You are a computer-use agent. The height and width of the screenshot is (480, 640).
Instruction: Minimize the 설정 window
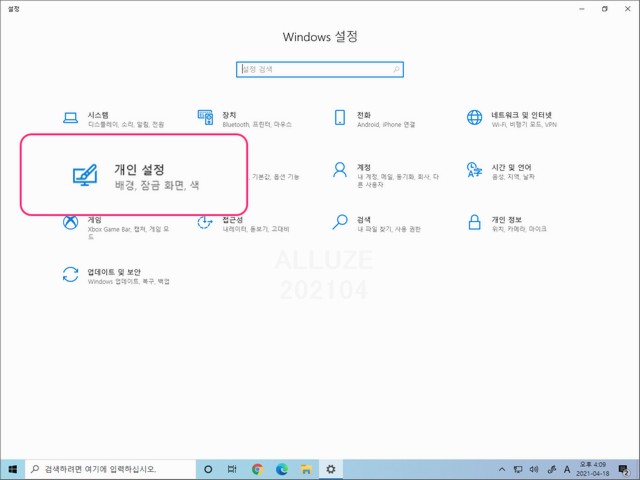pyautogui.click(x=582, y=9)
